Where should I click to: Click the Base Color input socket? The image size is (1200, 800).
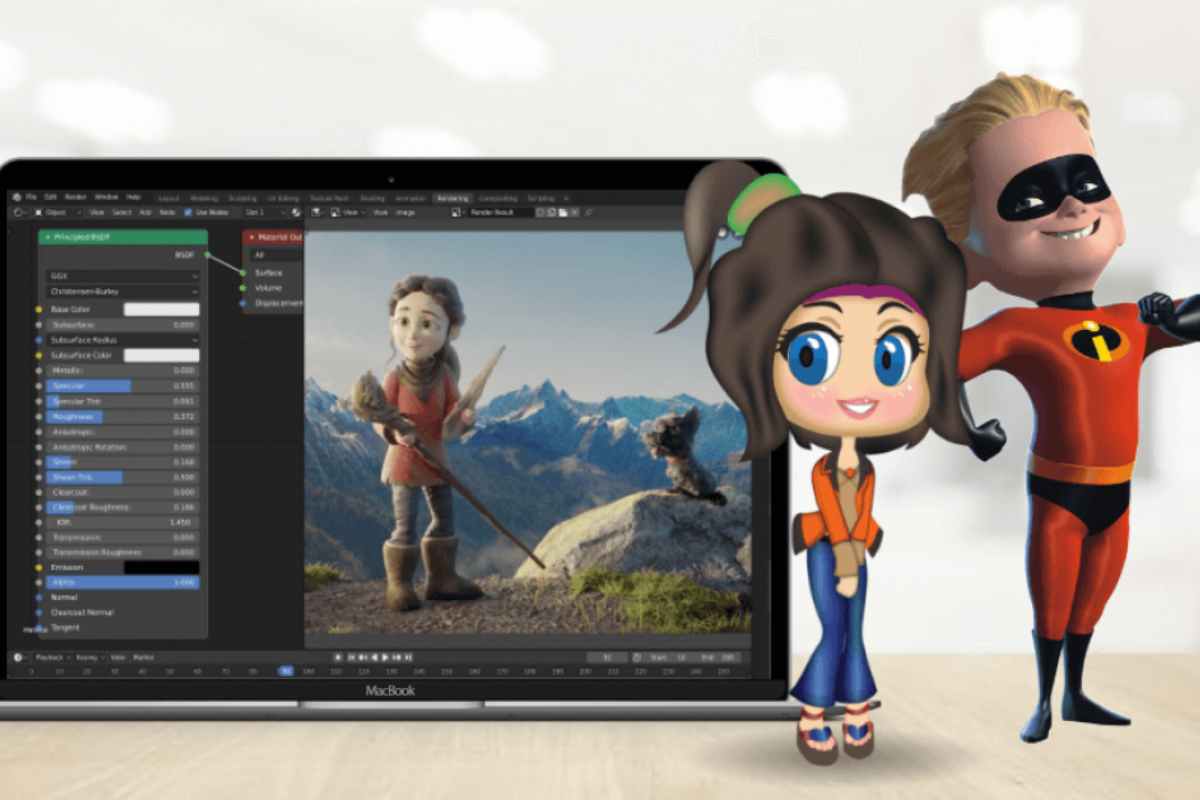pos(38,309)
